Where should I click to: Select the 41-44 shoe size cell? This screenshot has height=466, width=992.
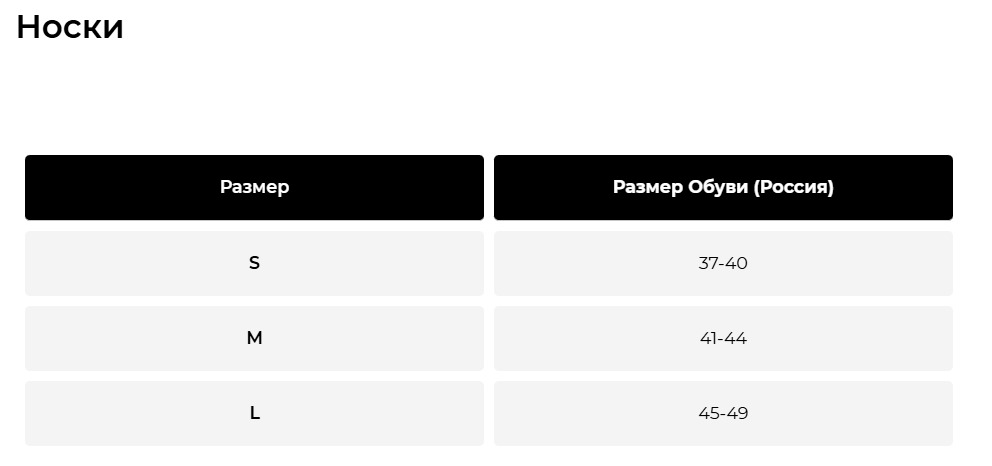pos(723,338)
